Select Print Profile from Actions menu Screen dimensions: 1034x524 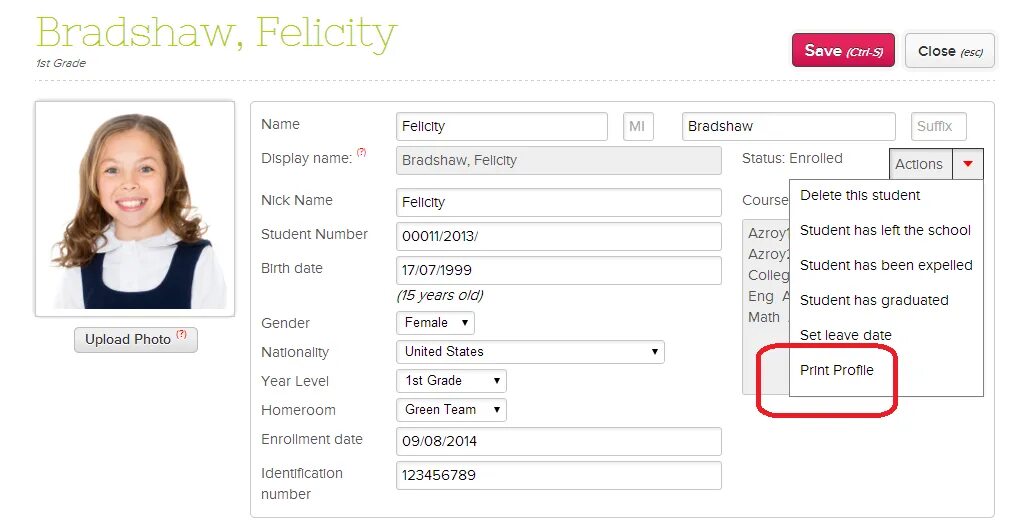click(836, 370)
